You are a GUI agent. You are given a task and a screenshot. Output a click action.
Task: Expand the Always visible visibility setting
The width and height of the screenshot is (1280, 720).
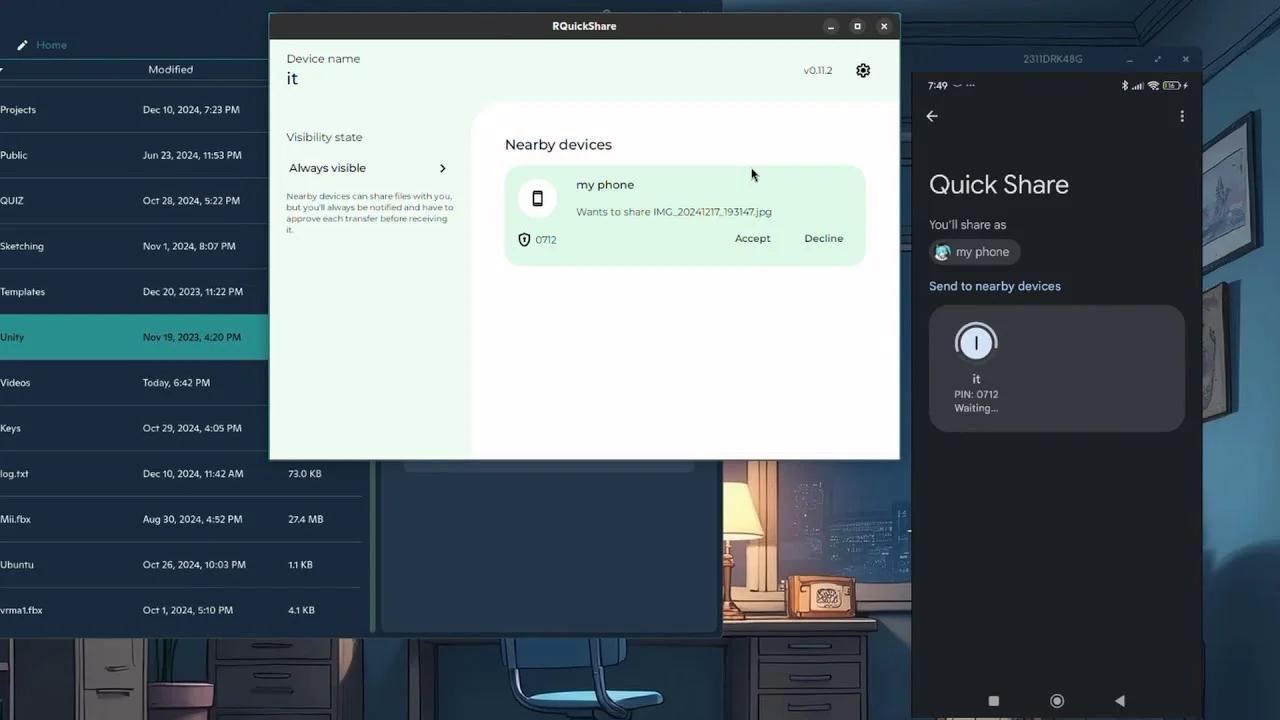[367, 167]
